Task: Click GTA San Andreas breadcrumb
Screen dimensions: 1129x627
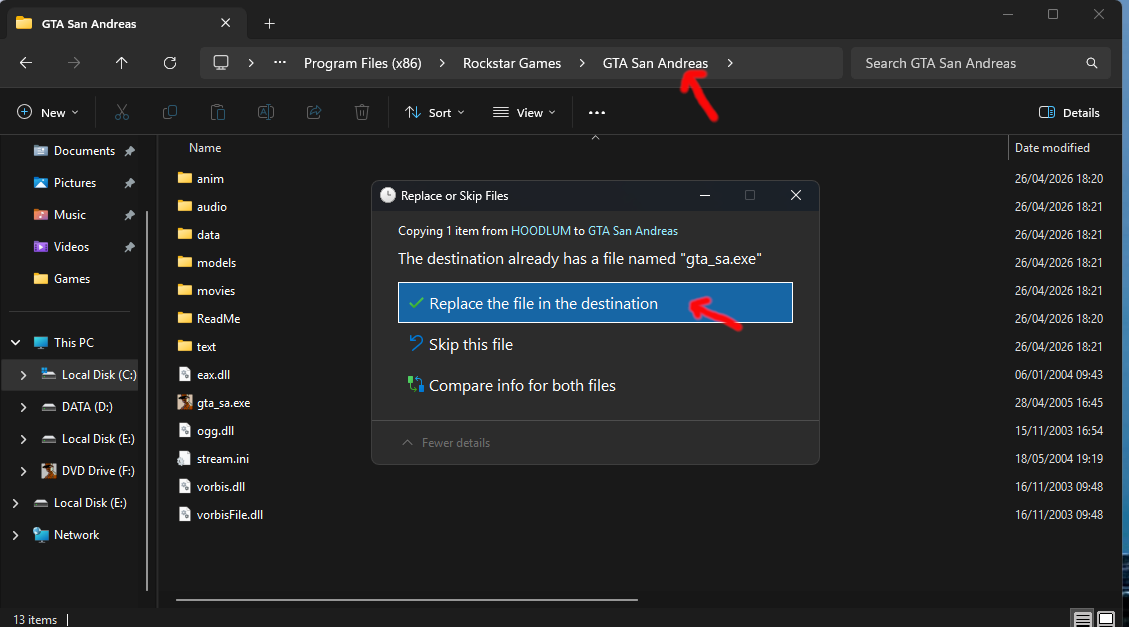Action: pos(655,63)
